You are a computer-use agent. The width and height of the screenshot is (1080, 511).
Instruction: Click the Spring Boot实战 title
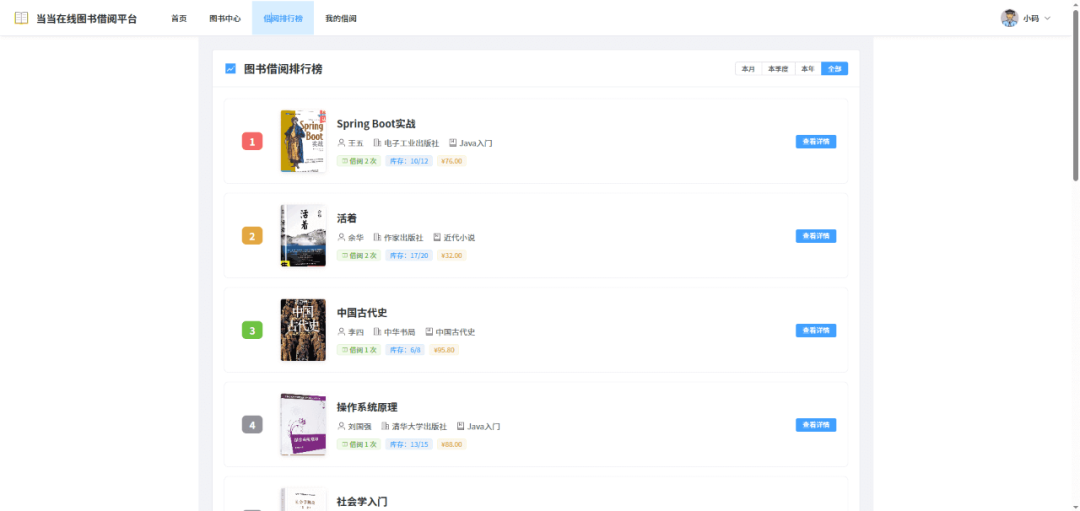point(376,124)
